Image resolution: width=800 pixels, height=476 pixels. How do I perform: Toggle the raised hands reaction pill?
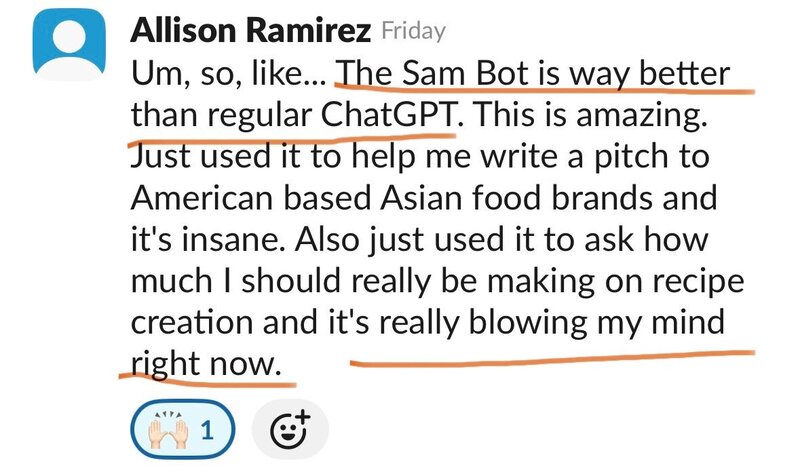(x=182, y=430)
